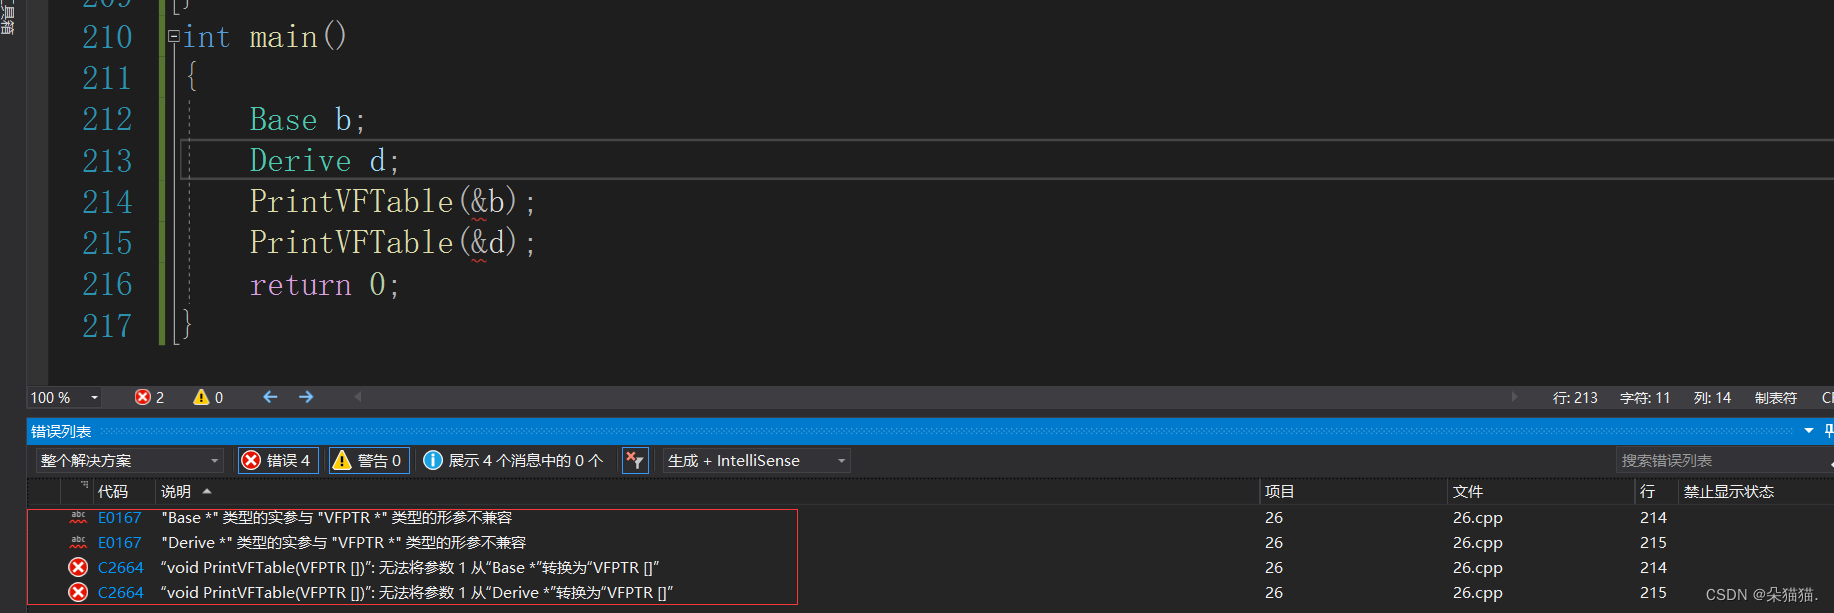
Task: Navigate back with the left arrow
Action: (x=270, y=397)
